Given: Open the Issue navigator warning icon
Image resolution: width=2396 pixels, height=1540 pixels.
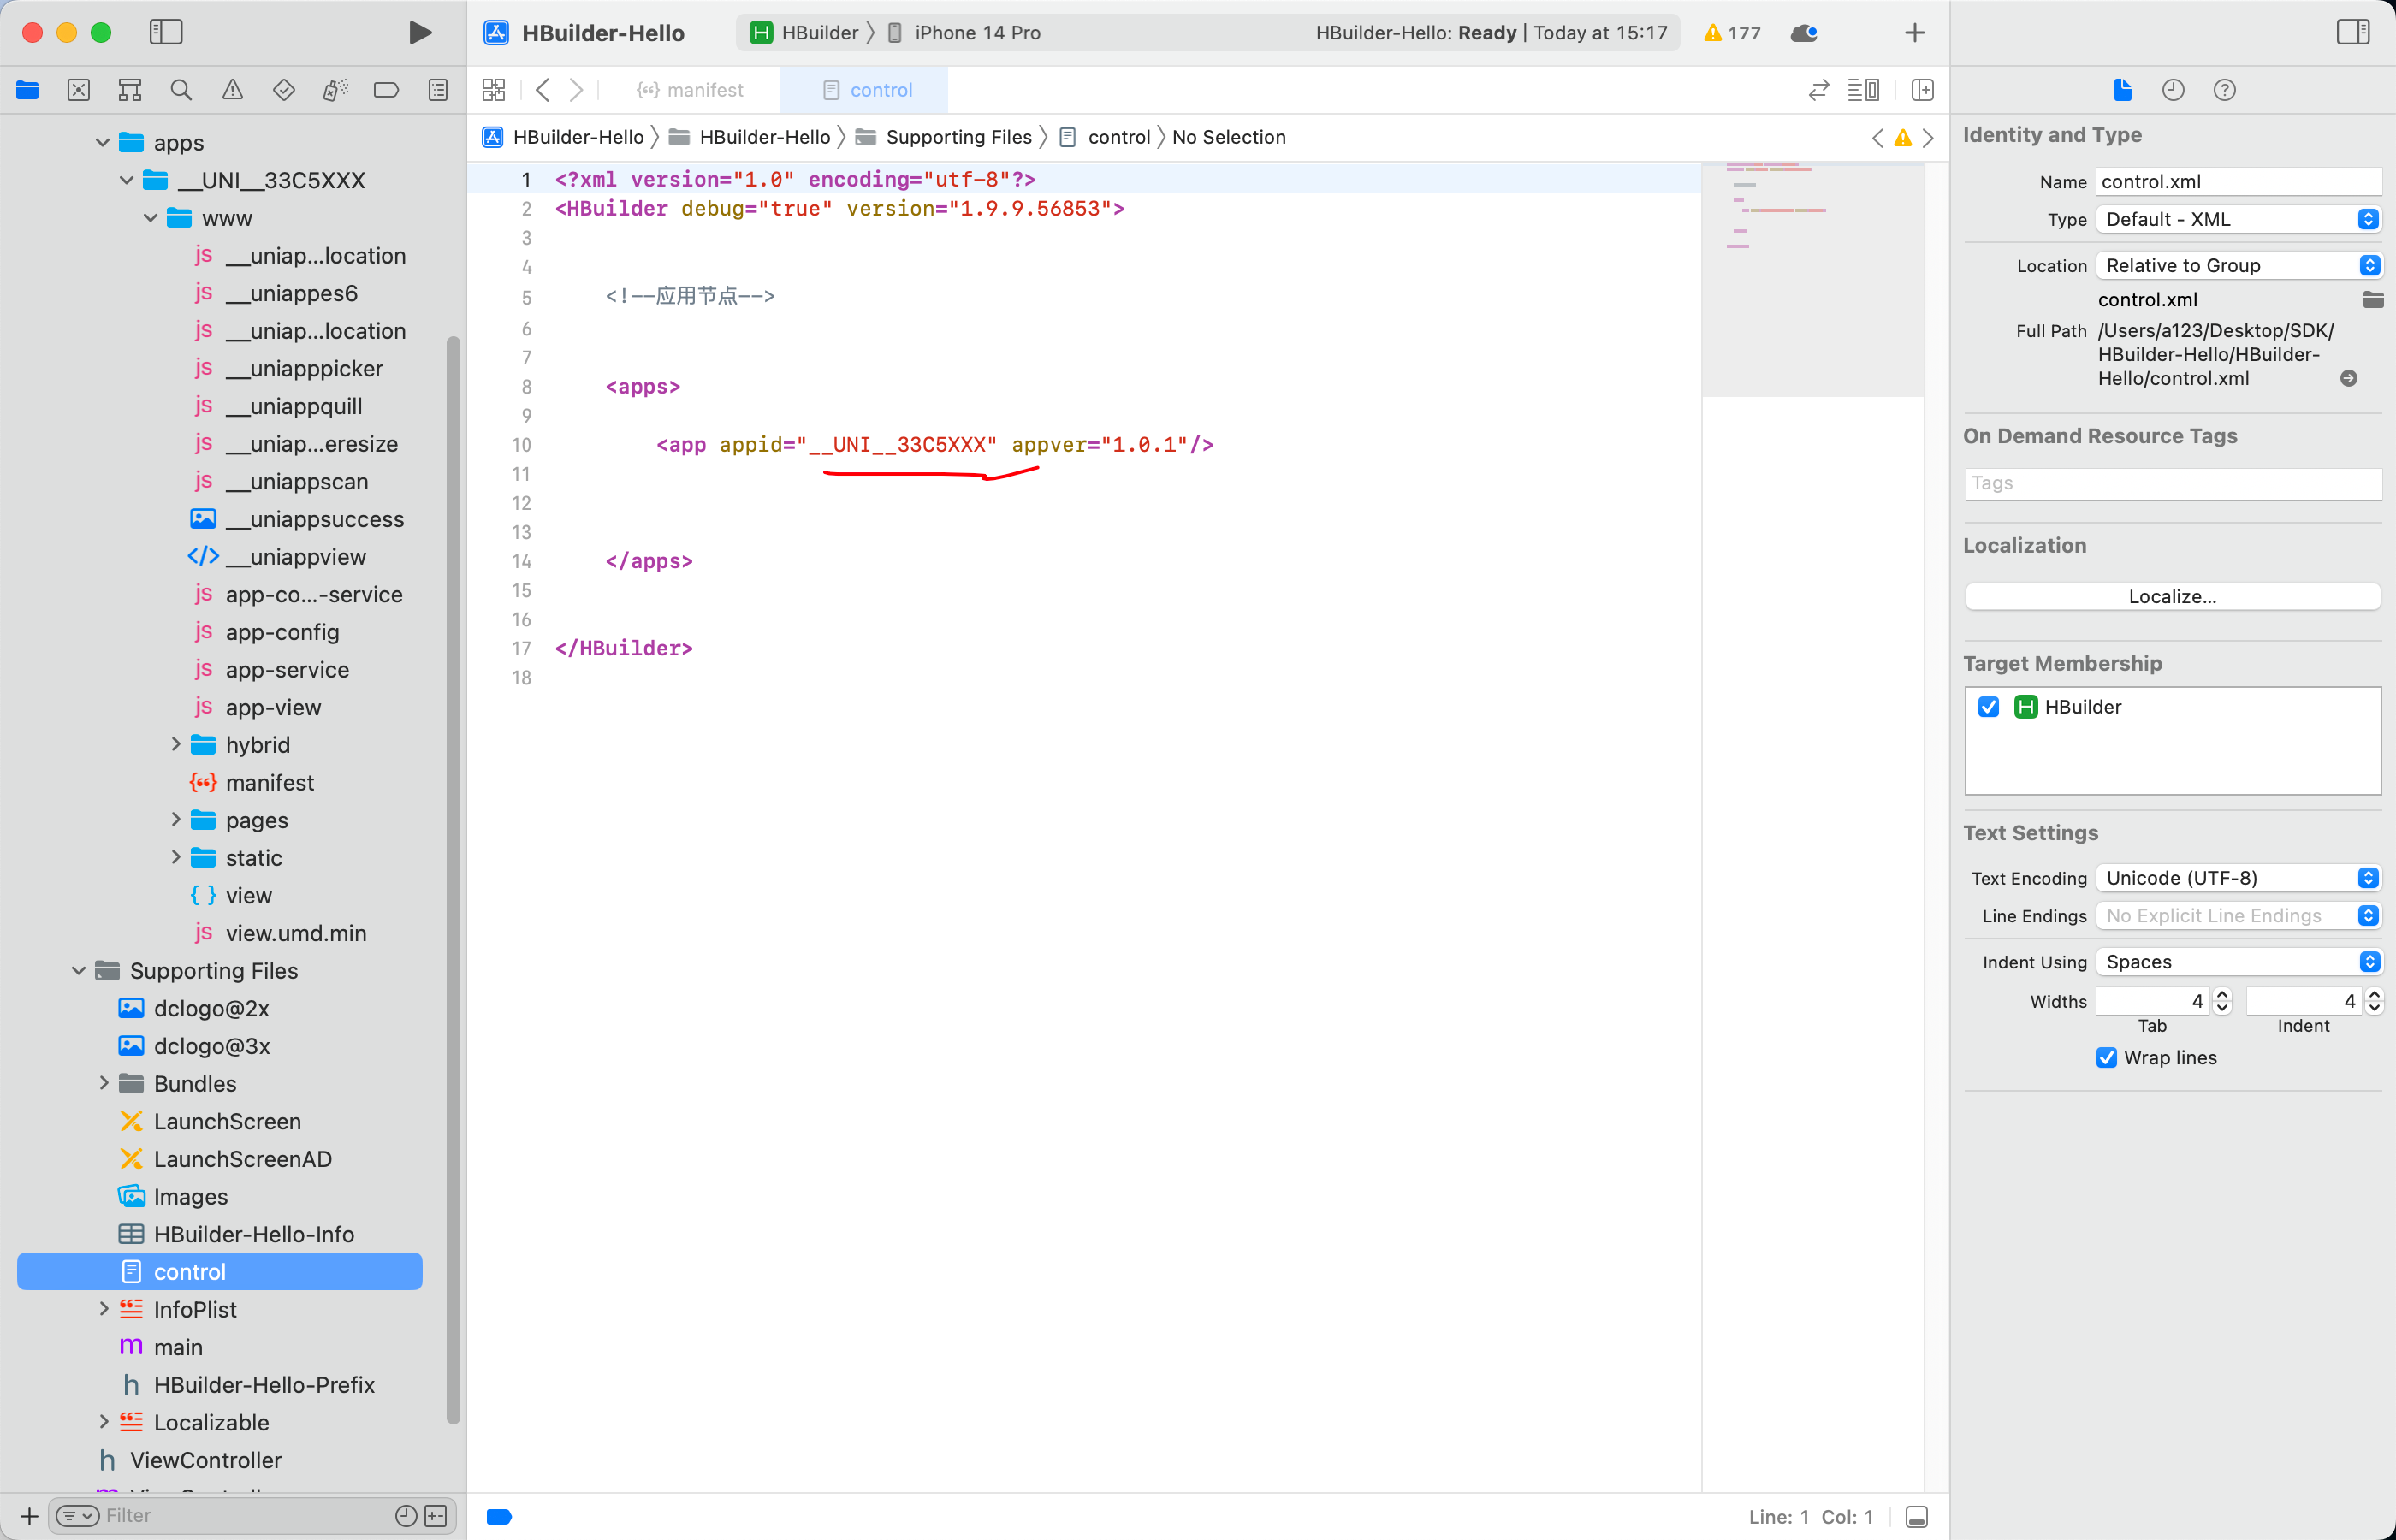Looking at the screenshot, I should click(232, 90).
